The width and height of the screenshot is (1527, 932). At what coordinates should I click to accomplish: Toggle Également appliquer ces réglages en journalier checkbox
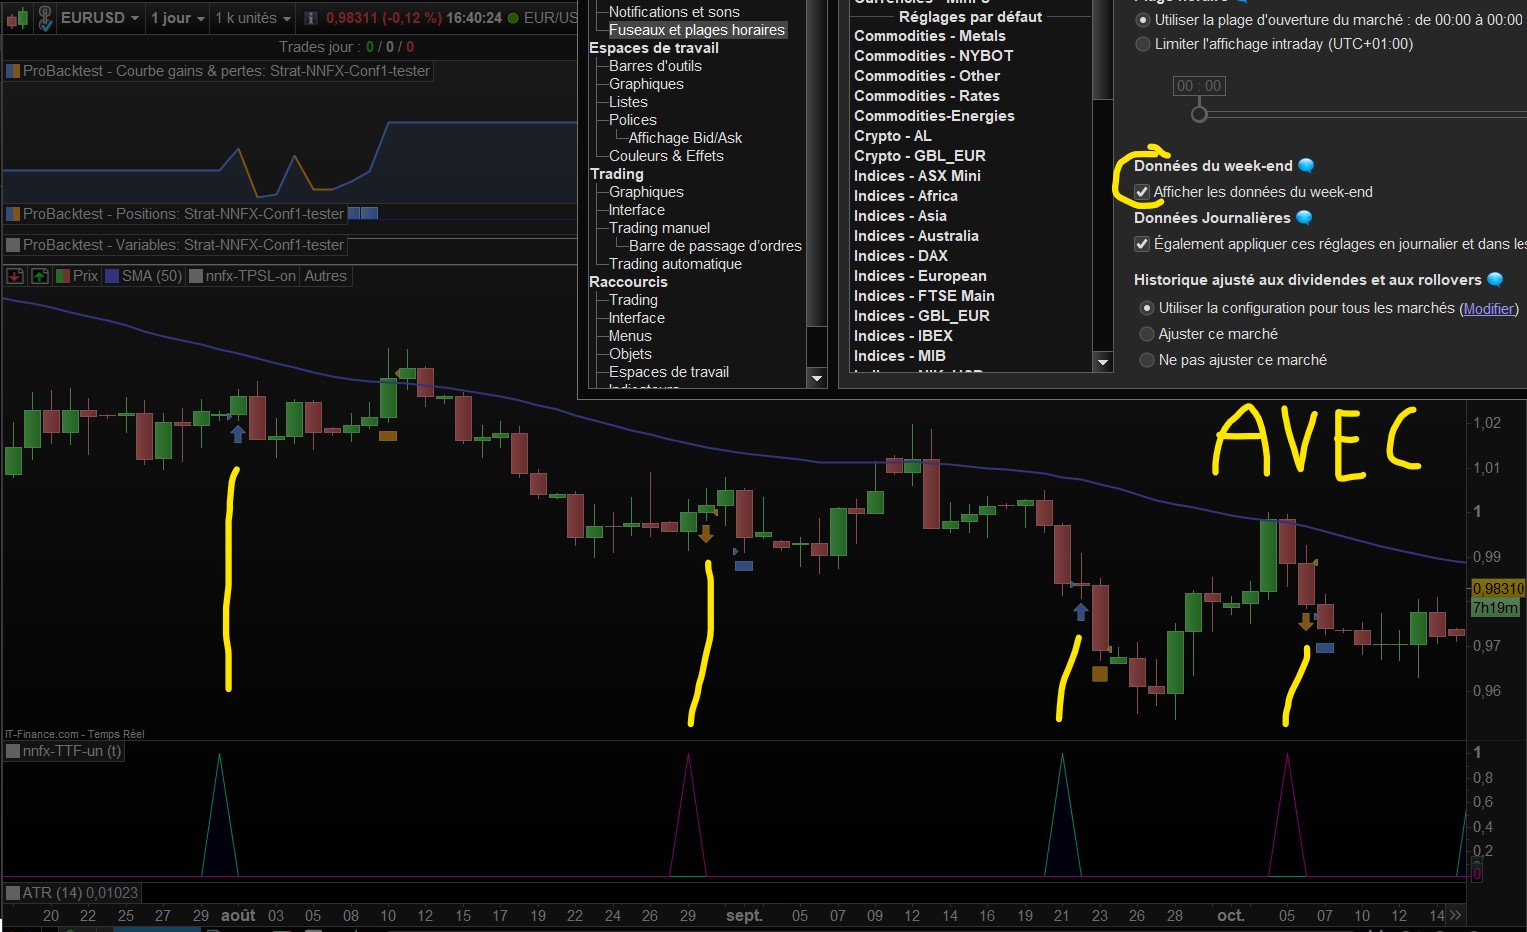(x=1142, y=244)
